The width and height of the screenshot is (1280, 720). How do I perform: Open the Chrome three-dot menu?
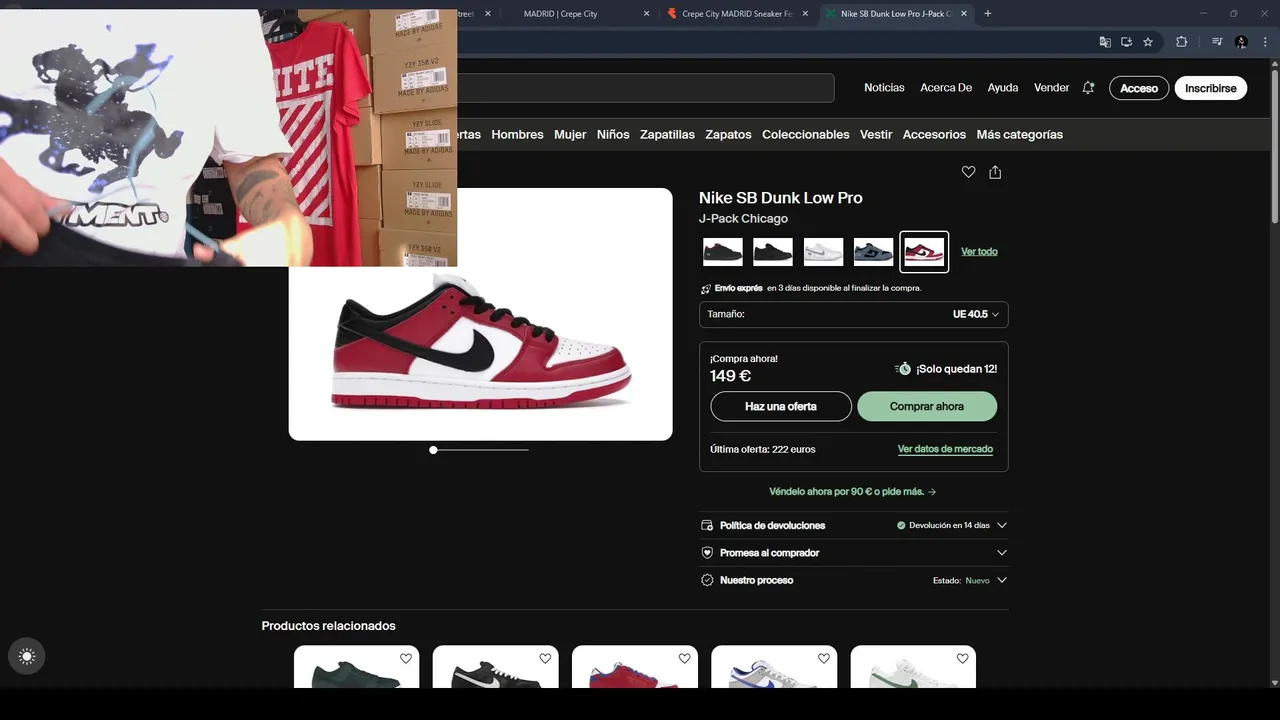click(1265, 42)
